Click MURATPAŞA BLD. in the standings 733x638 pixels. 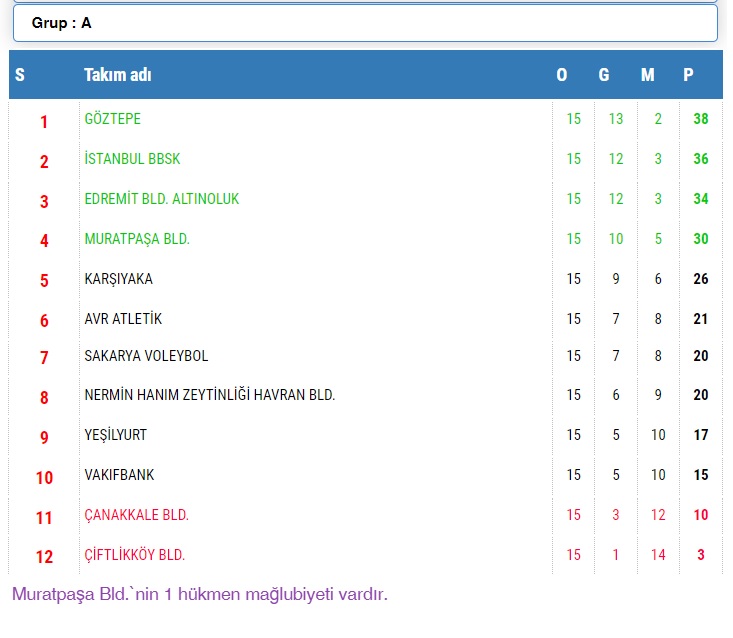click(137, 239)
